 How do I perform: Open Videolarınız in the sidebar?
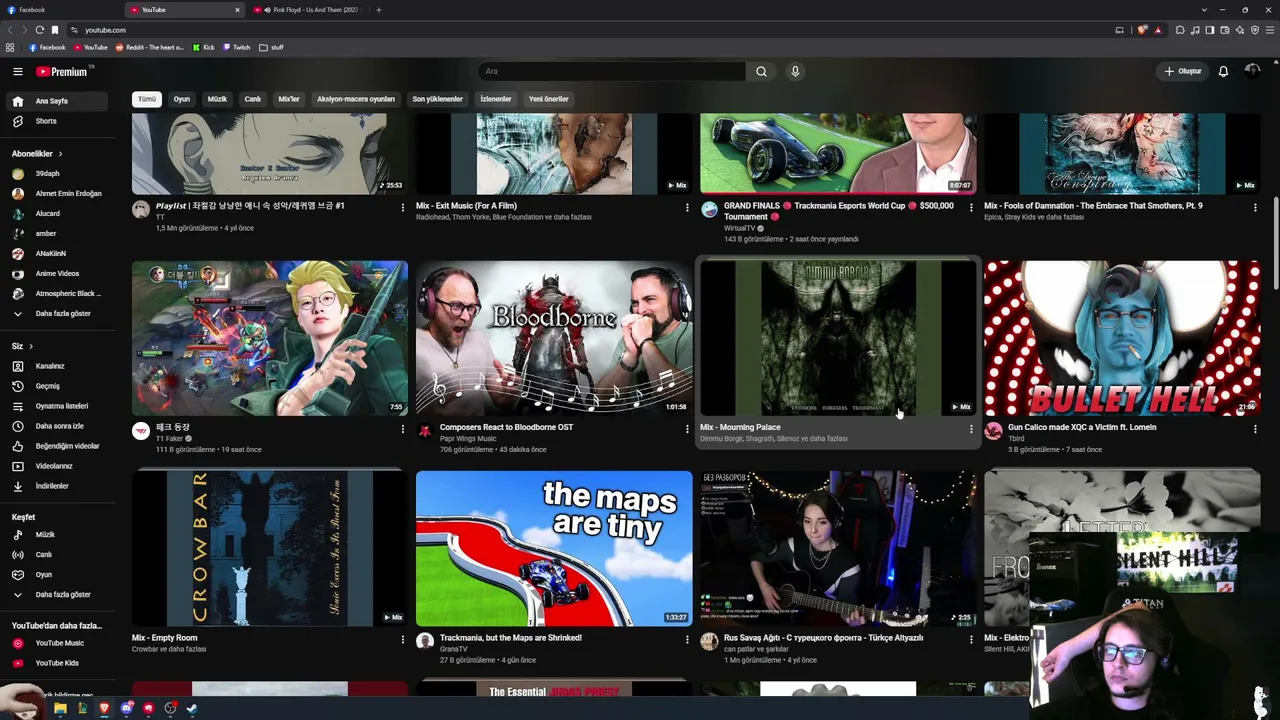point(58,466)
